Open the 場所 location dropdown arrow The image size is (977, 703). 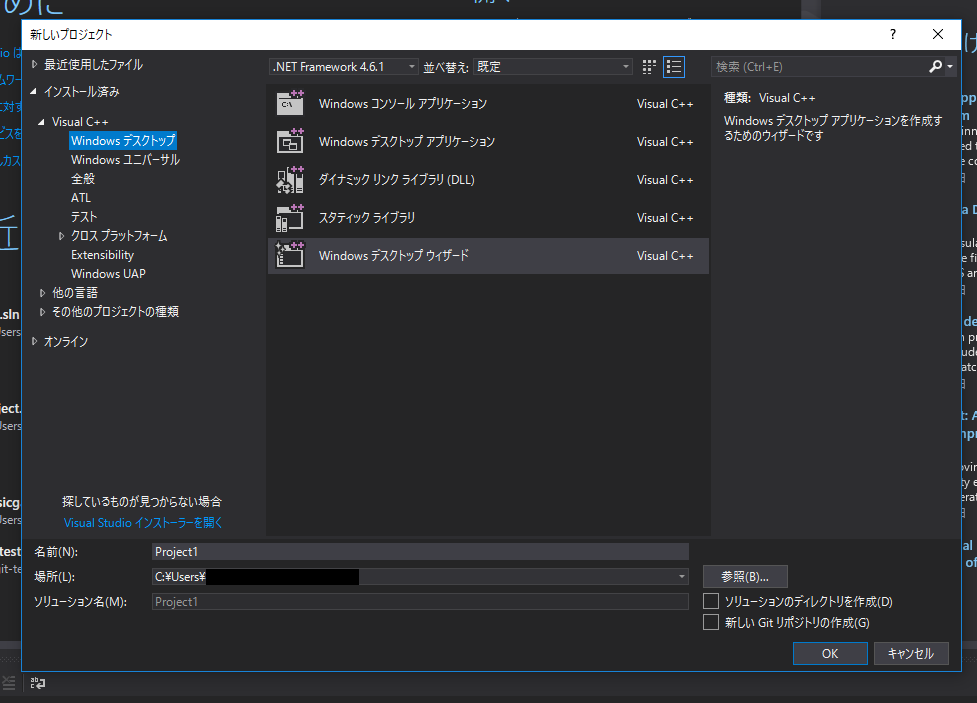point(682,576)
